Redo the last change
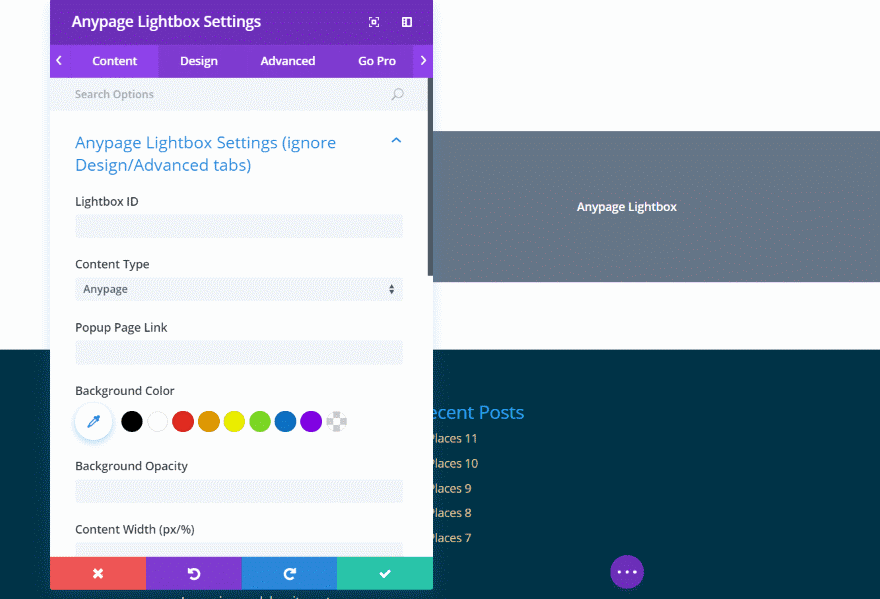The height and width of the screenshot is (599, 880). point(290,573)
